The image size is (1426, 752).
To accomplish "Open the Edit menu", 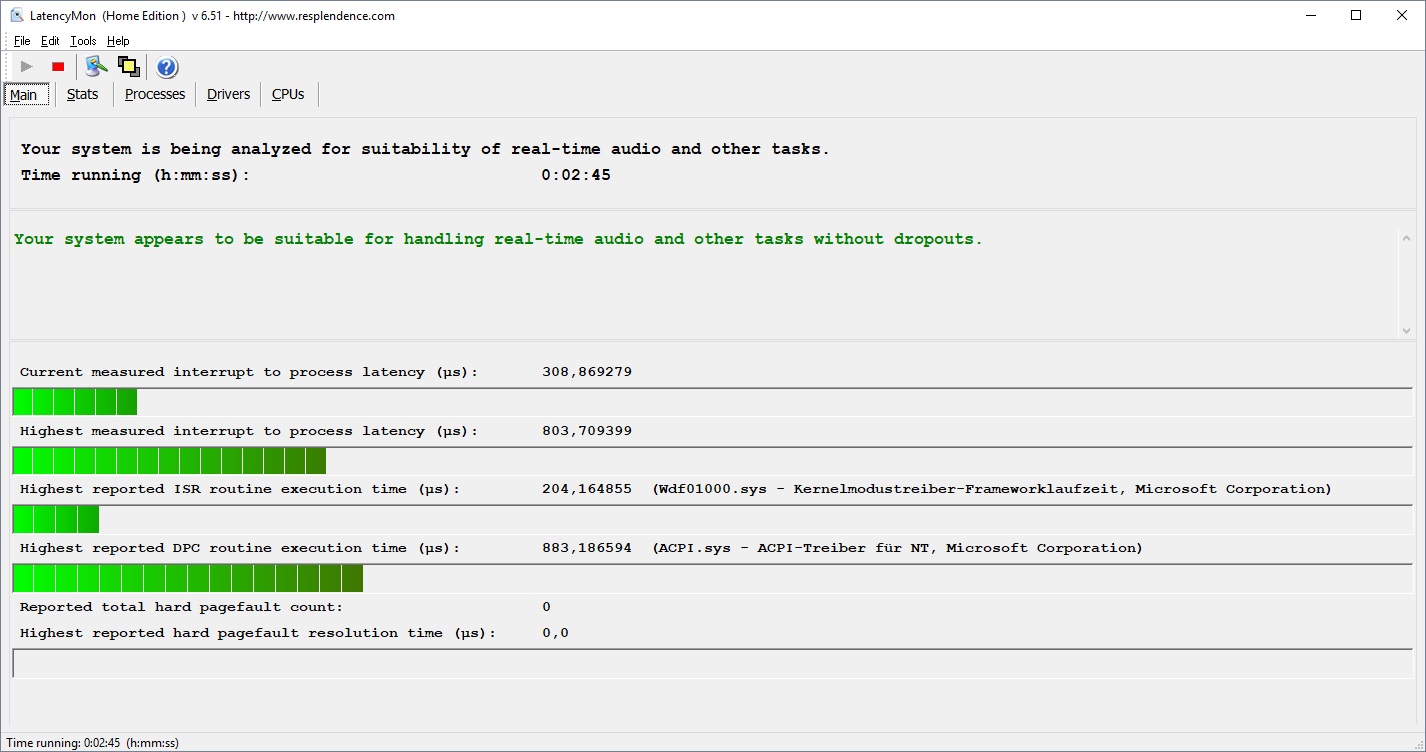I will 50,41.
